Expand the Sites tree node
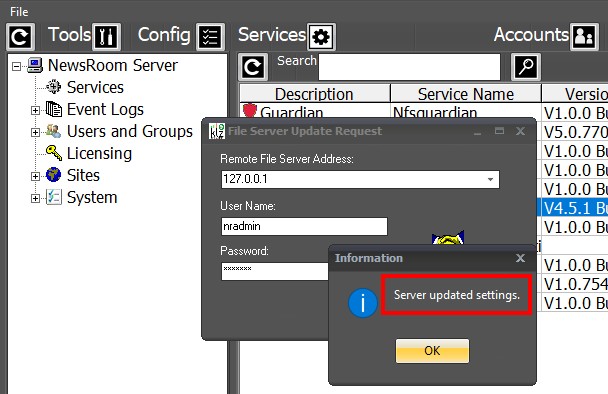 click(35, 176)
